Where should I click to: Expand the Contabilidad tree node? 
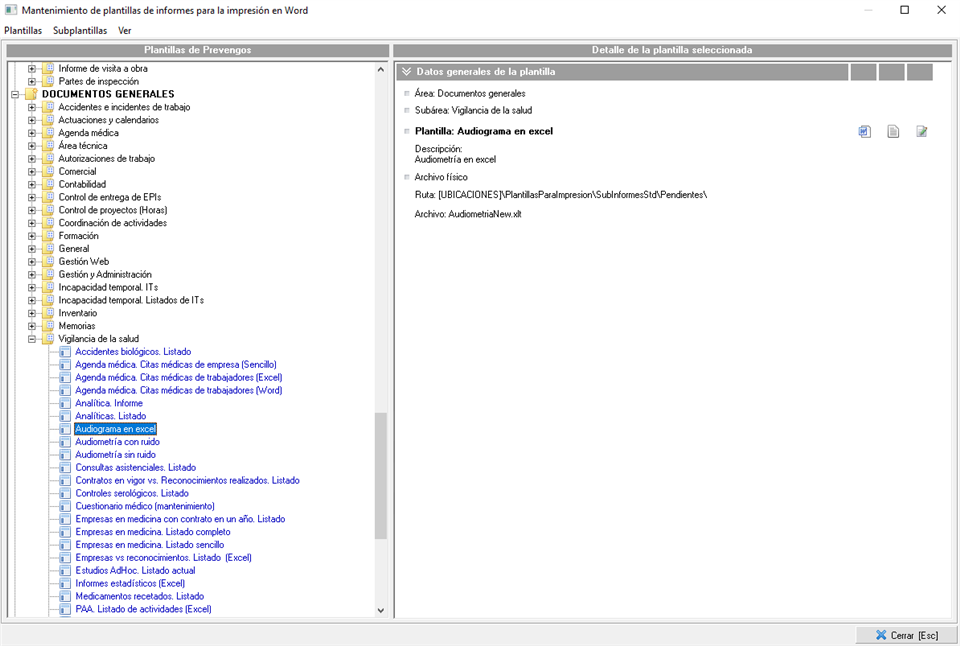[x=32, y=185]
